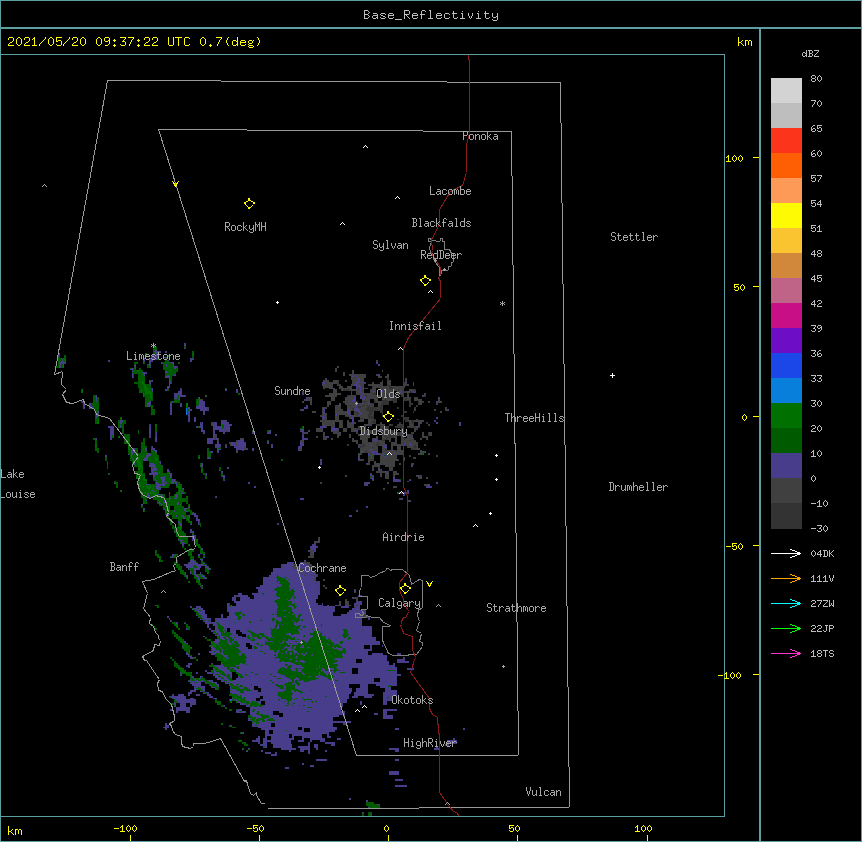Select the green 22JP arrow in legend
Viewport: 862px width, 842px height.
[786, 628]
